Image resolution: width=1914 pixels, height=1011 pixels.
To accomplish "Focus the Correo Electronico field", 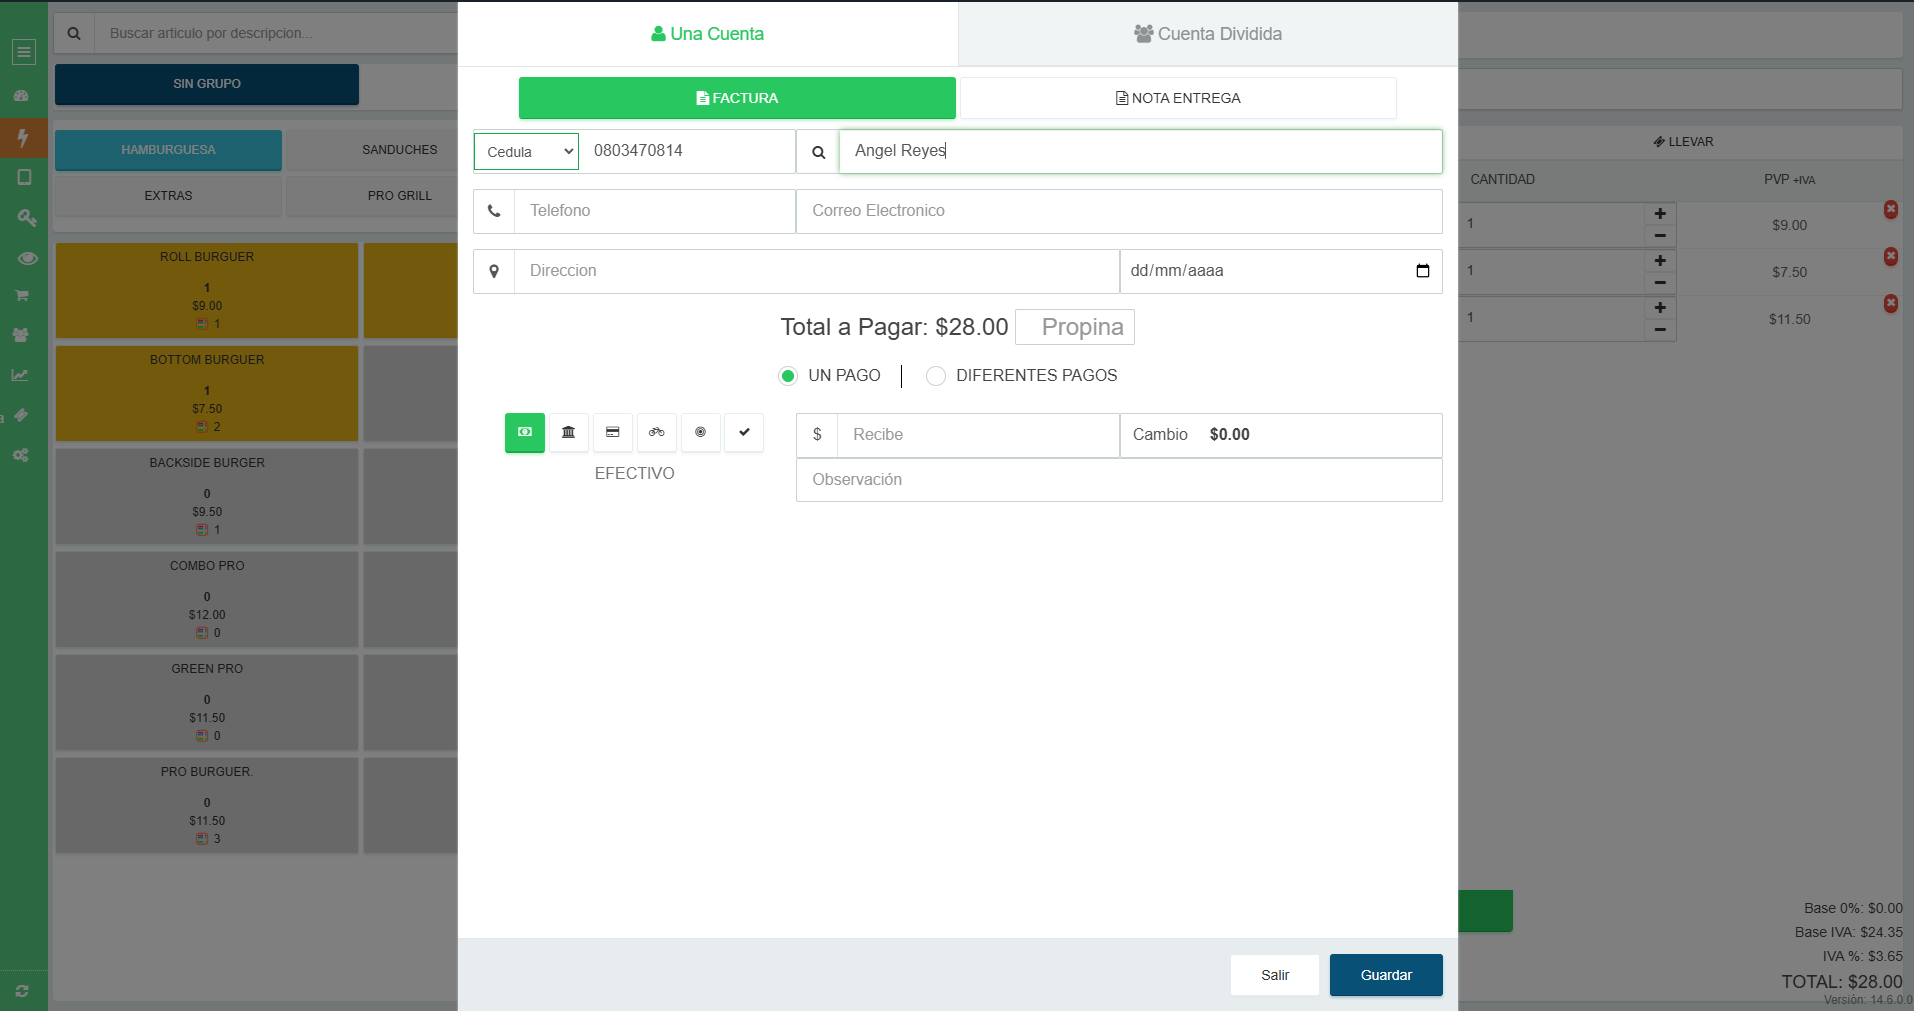I will pyautogui.click(x=1119, y=211).
